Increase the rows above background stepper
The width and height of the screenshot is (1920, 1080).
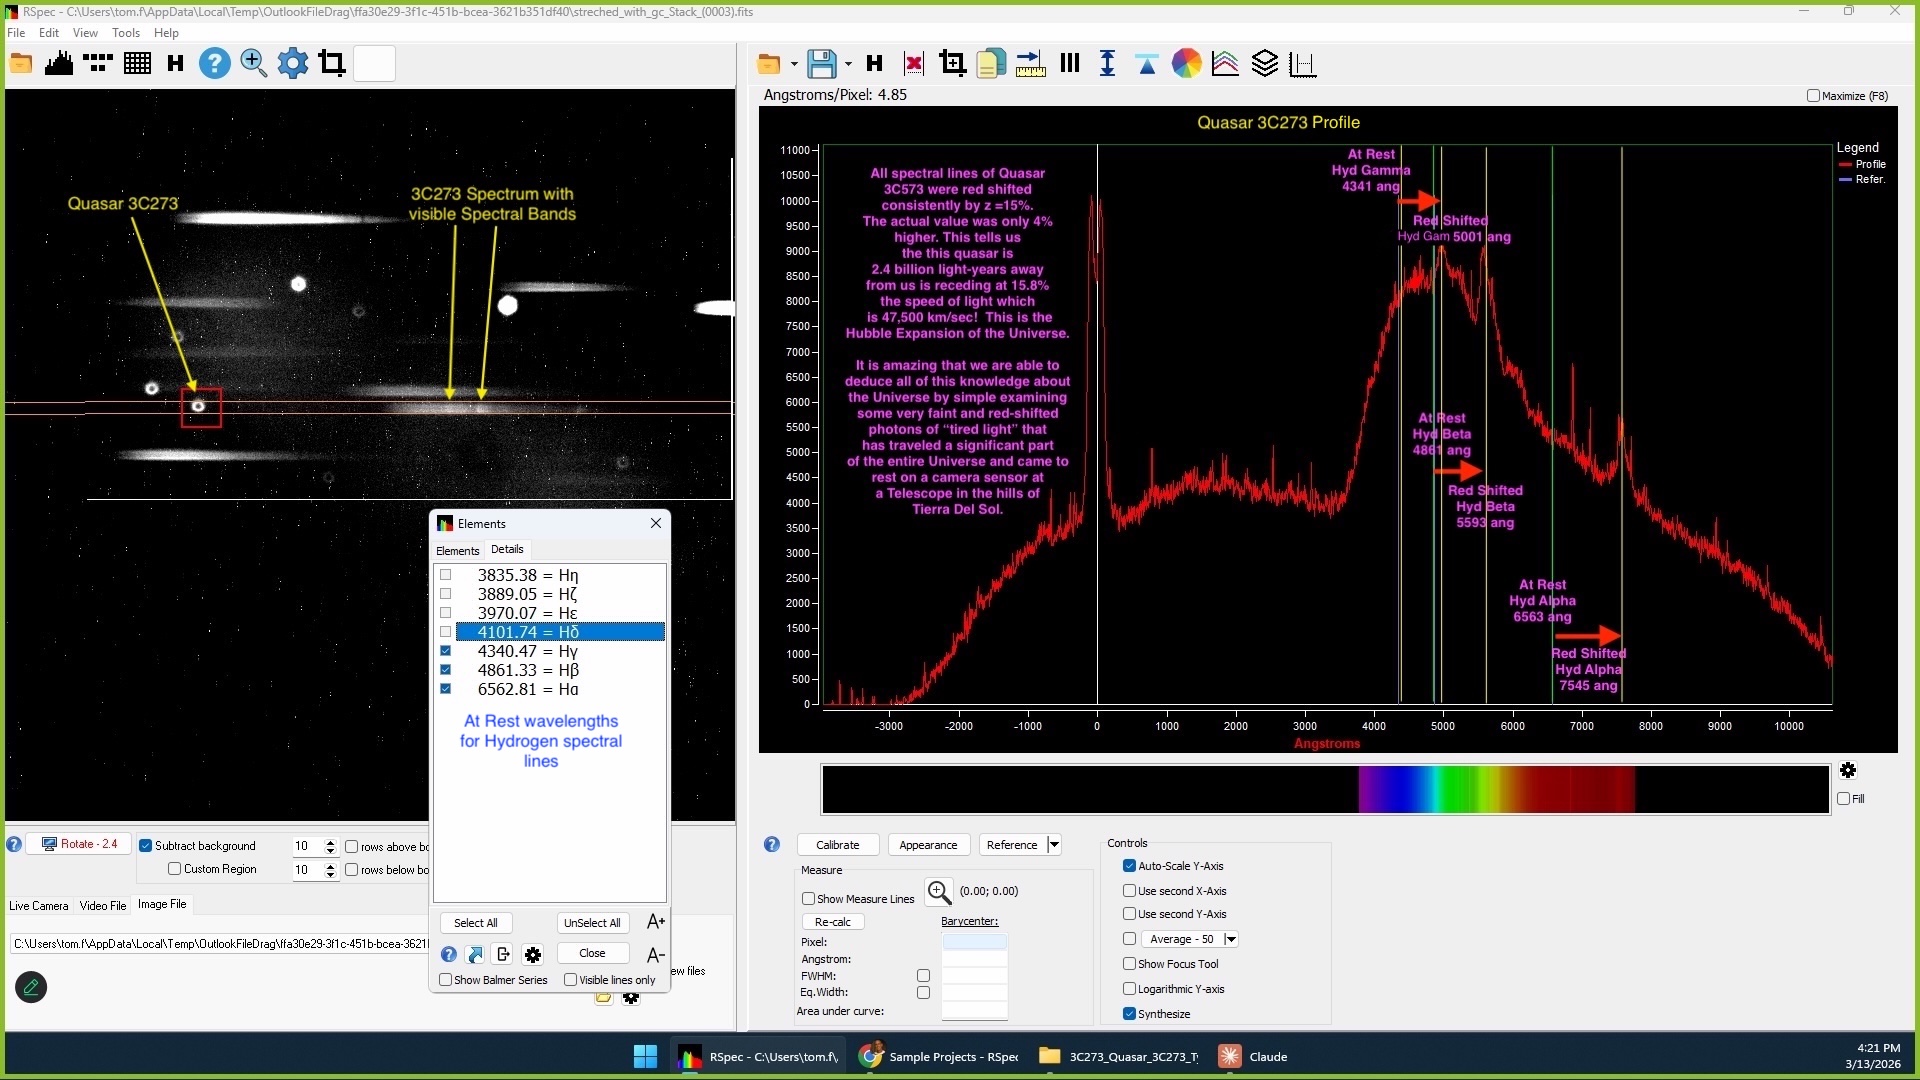coord(330,842)
